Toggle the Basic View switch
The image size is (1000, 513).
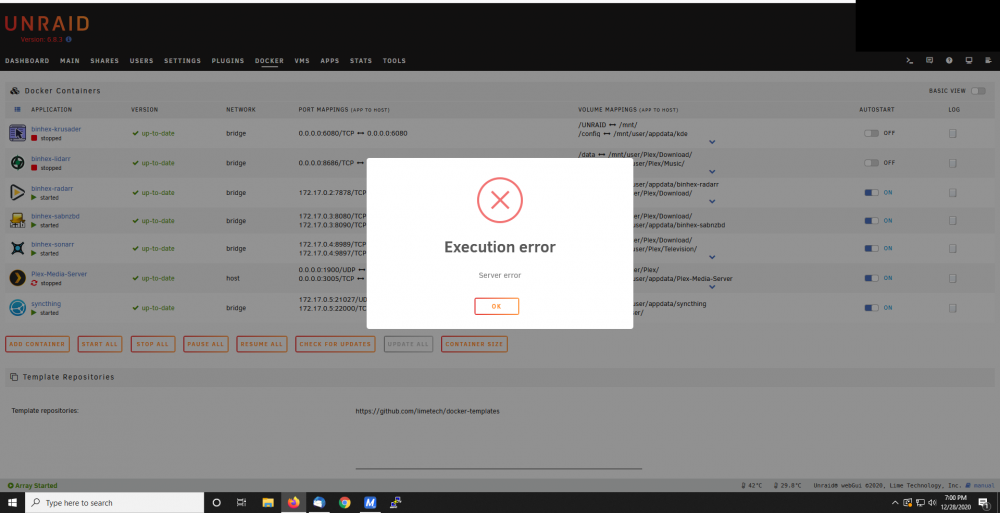978,91
